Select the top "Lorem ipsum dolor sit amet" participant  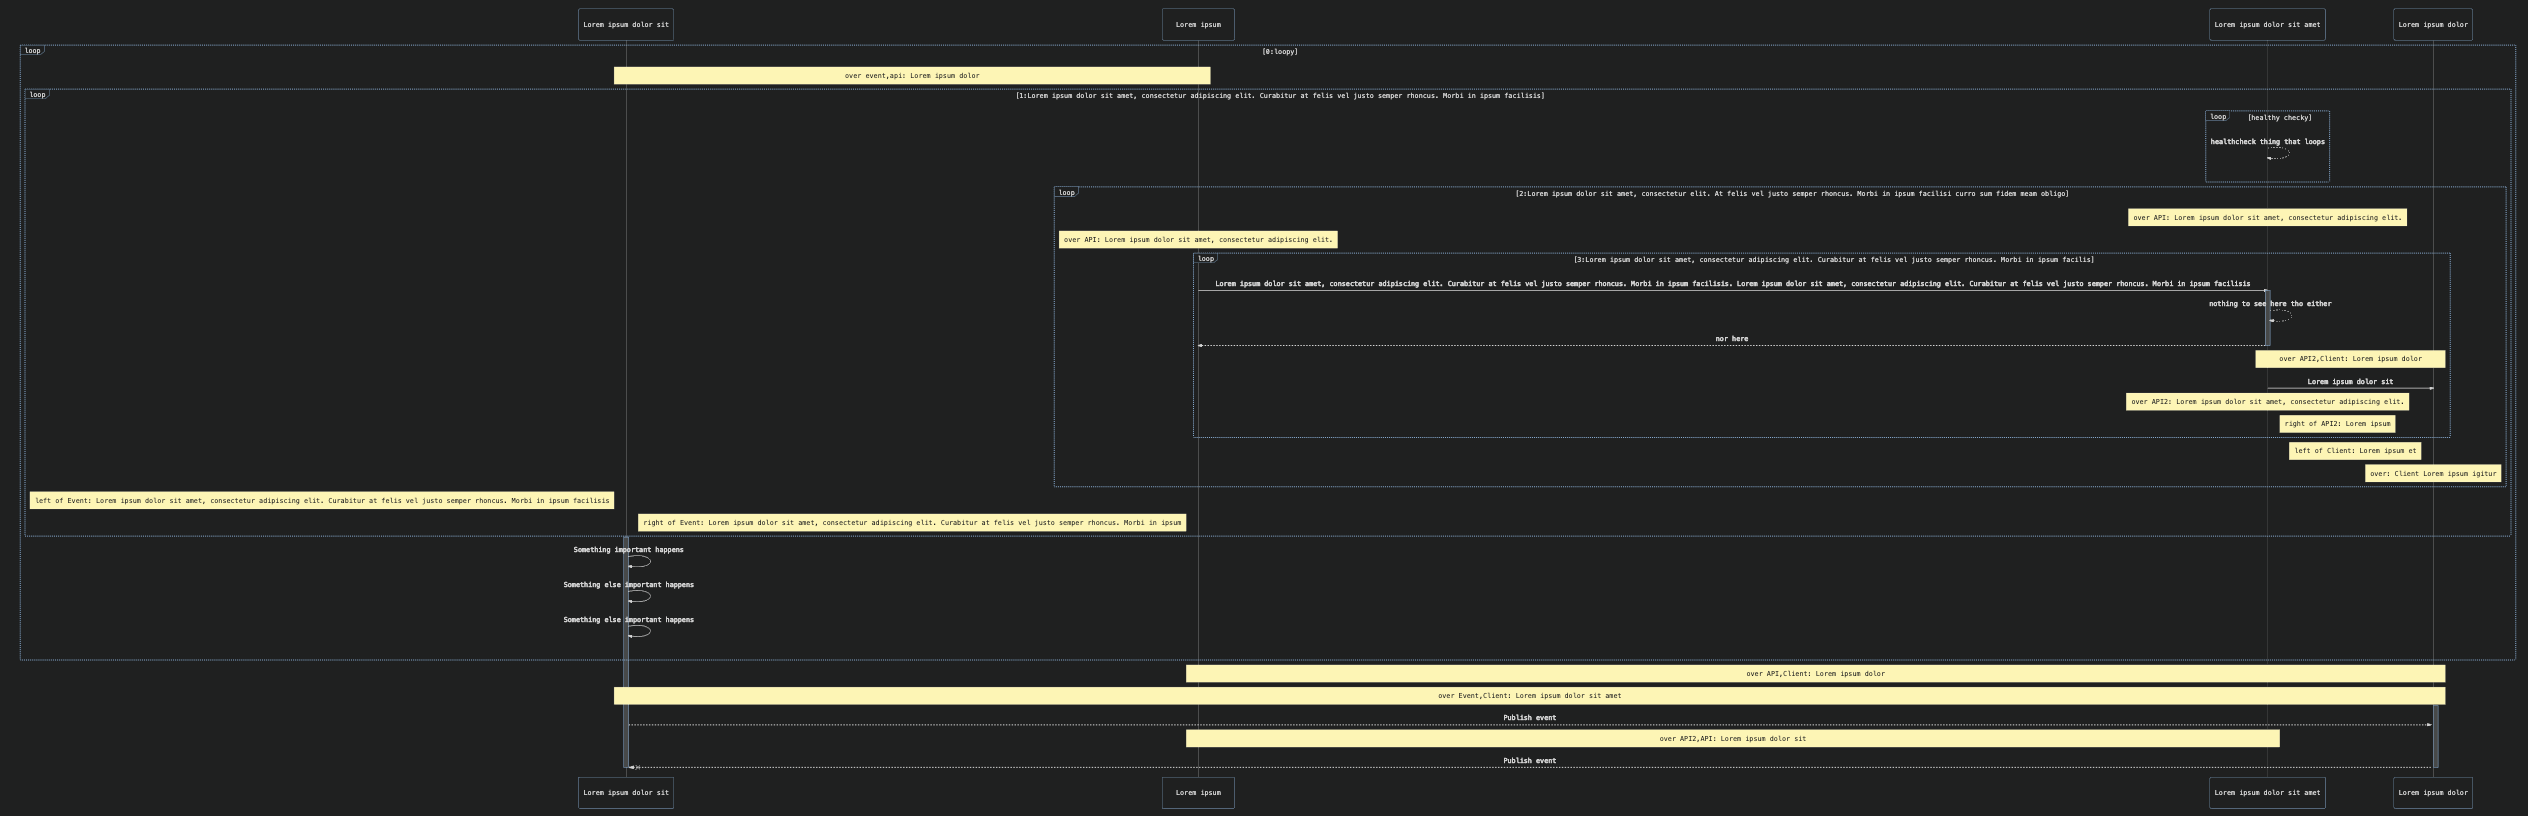pyautogui.click(x=2266, y=25)
